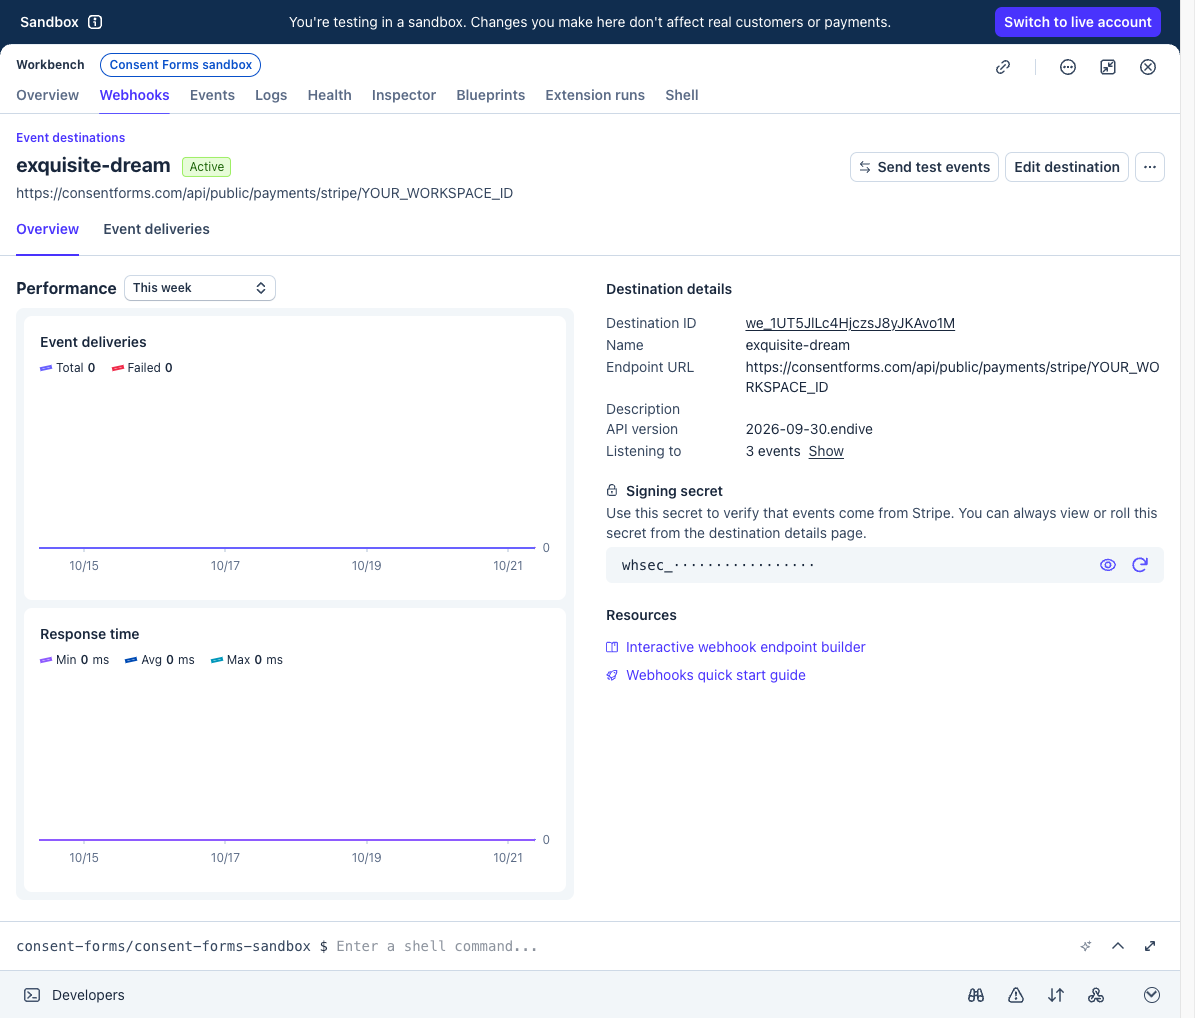The image size is (1195, 1018).
Task: Click the up-down arrows requests icon
Action: pyautogui.click(x=1056, y=995)
